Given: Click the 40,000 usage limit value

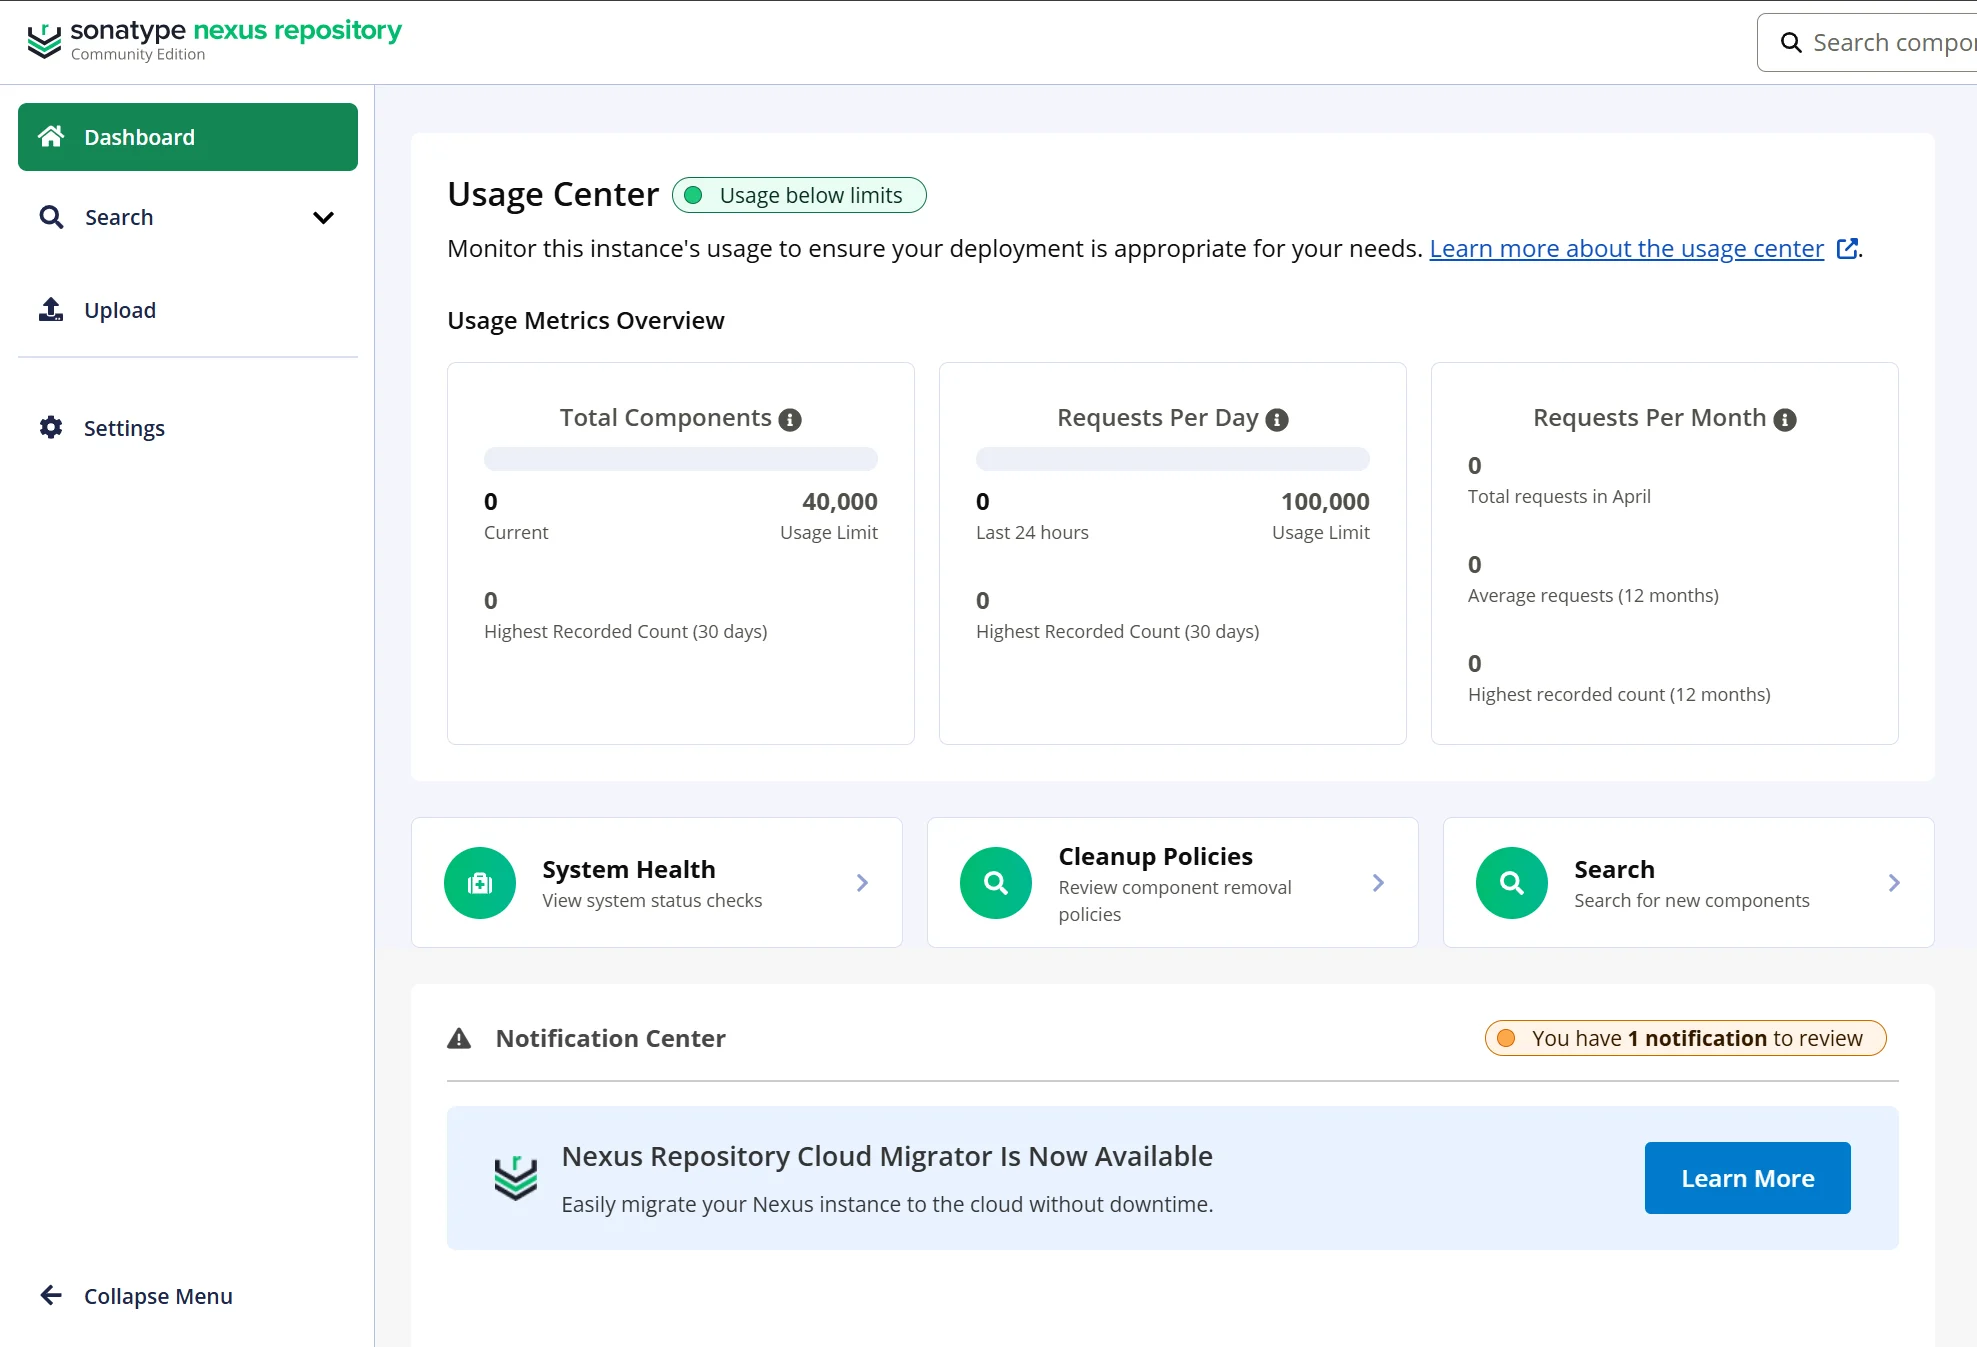Looking at the screenshot, I should click(840, 501).
